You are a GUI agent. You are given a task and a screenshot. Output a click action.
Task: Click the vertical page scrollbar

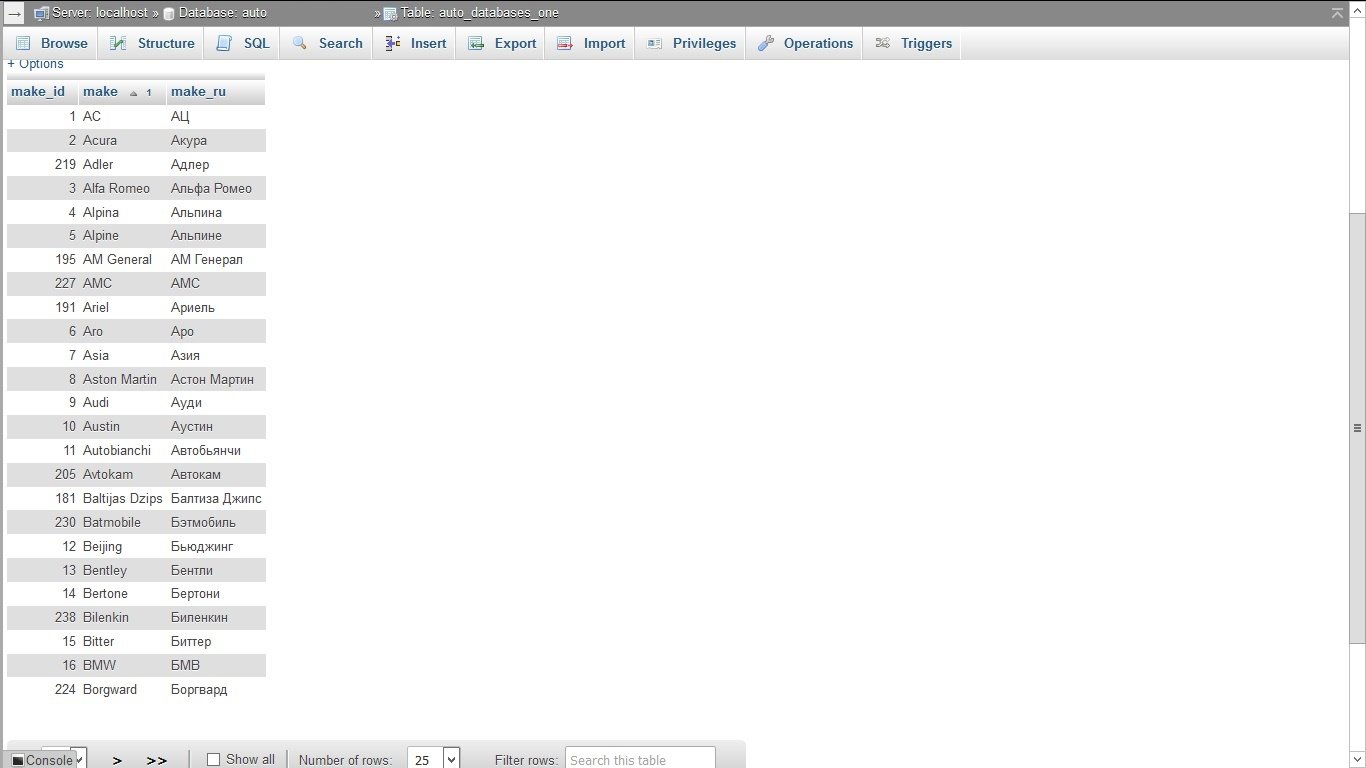(1357, 428)
